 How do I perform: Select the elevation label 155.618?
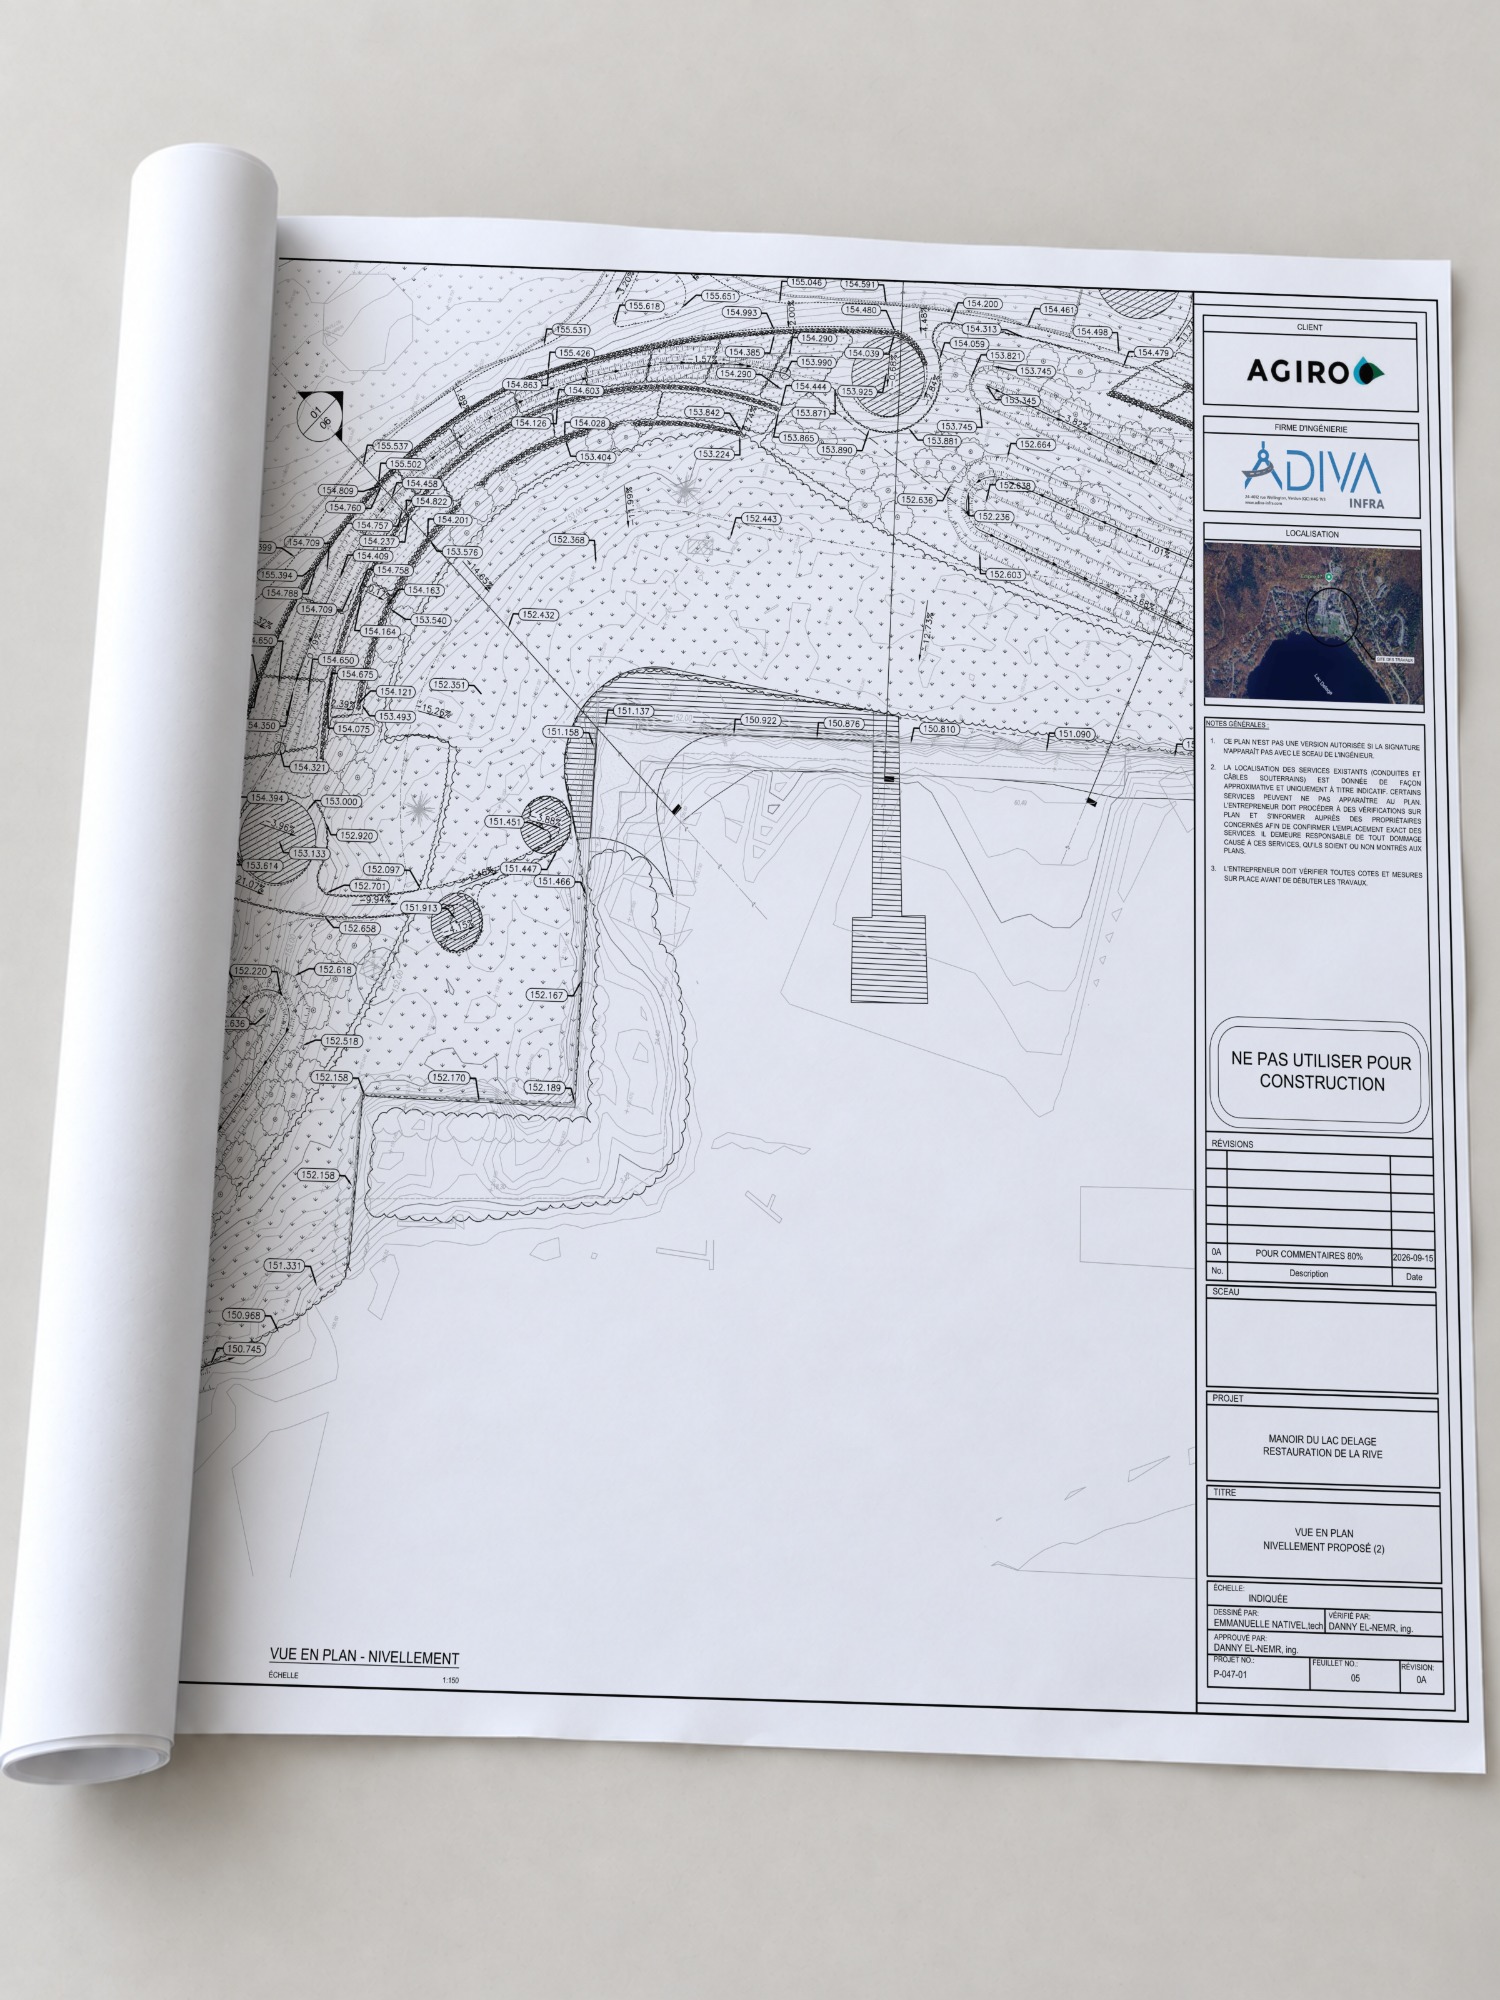pyautogui.click(x=645, y=307)
